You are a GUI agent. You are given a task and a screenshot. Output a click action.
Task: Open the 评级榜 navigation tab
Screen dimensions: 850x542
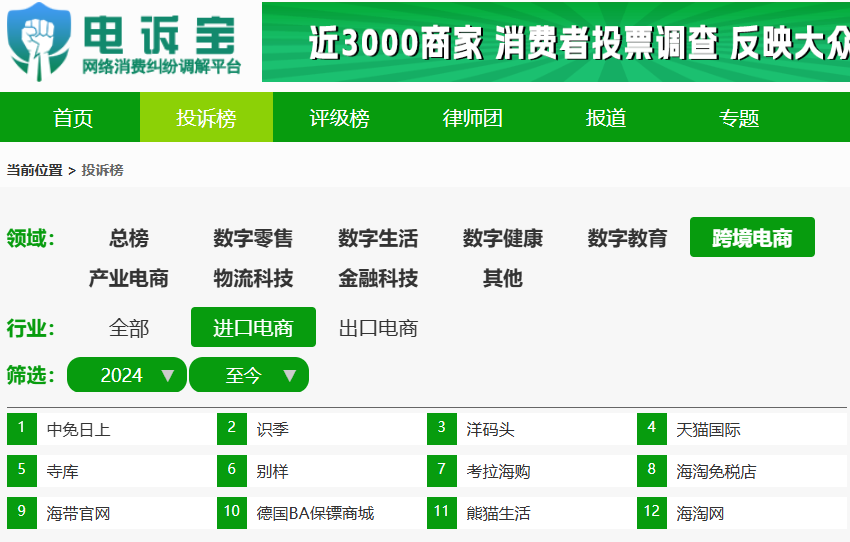pyautogui.click(x=339, y=118)
